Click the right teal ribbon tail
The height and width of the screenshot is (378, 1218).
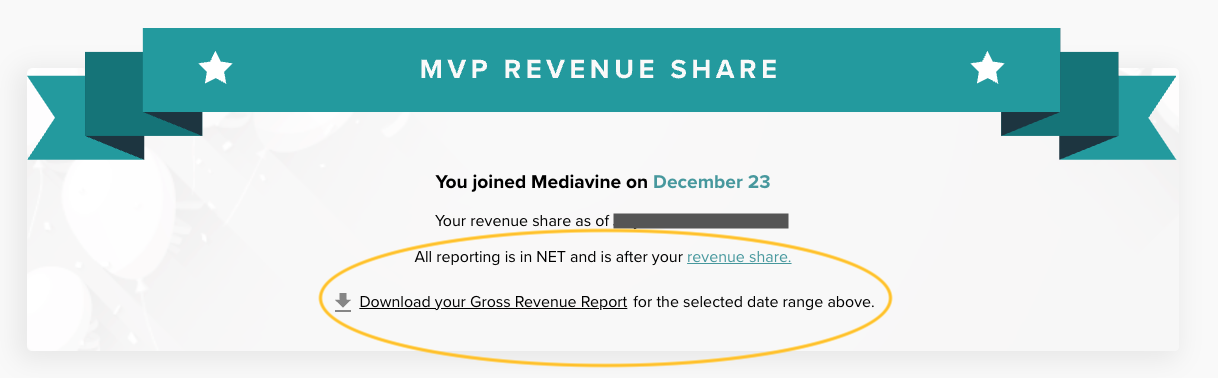1140,117
